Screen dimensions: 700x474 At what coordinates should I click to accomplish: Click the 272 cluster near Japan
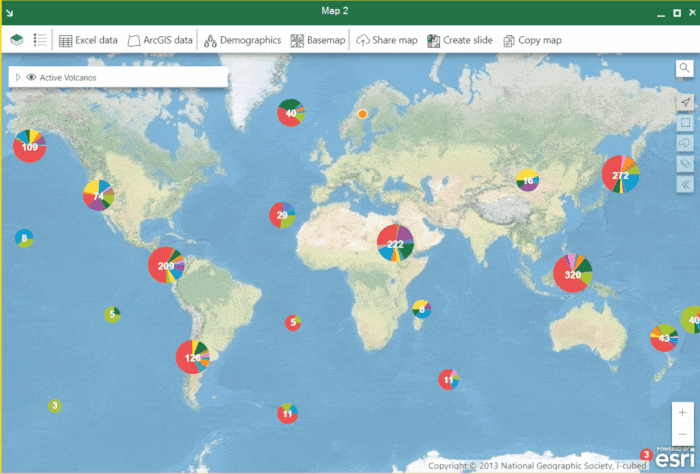(620, 174)
